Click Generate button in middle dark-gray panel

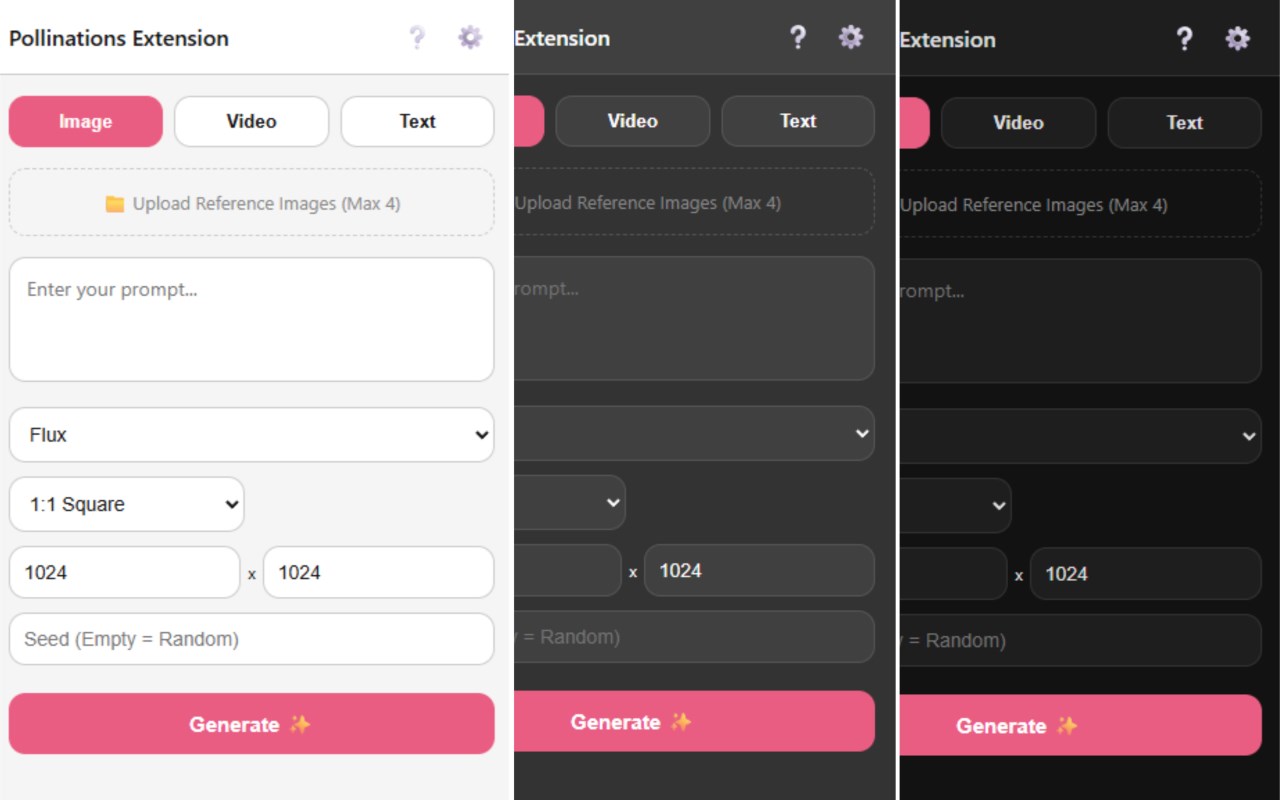[695, 722]
